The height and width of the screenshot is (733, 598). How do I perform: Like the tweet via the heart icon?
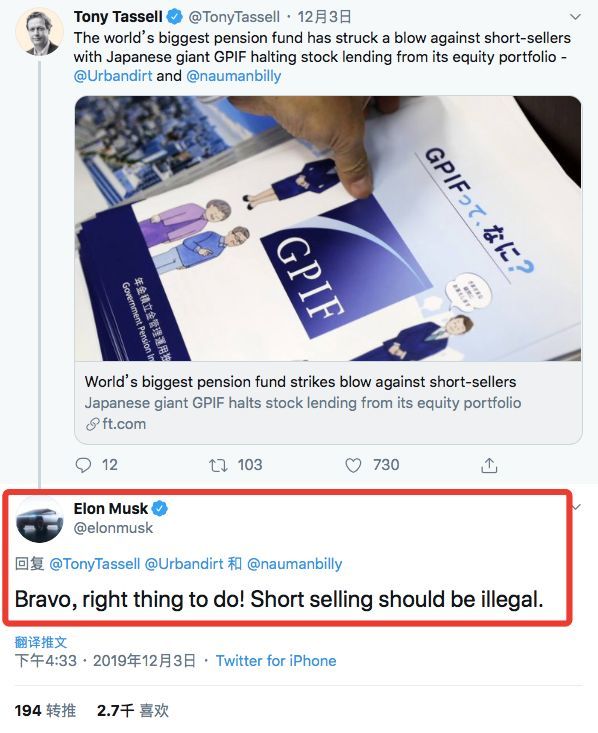pos(353,465)
